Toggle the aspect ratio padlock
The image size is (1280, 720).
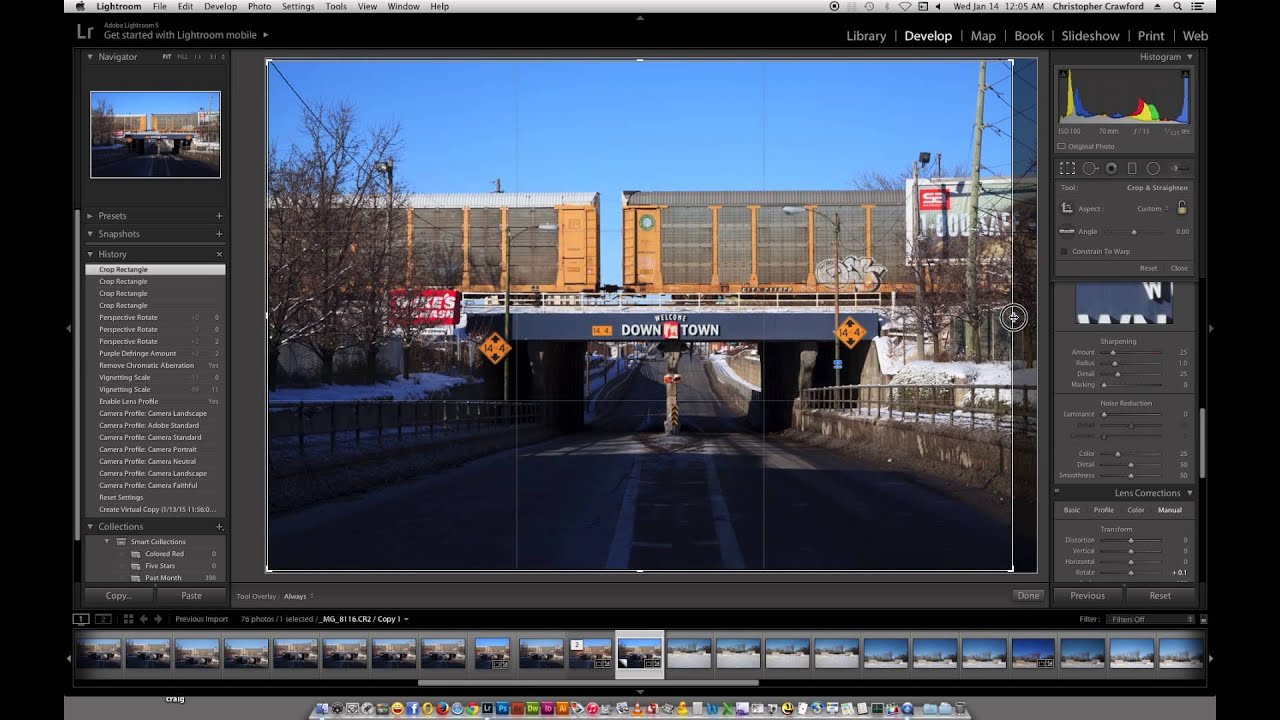click(1182, 208)
